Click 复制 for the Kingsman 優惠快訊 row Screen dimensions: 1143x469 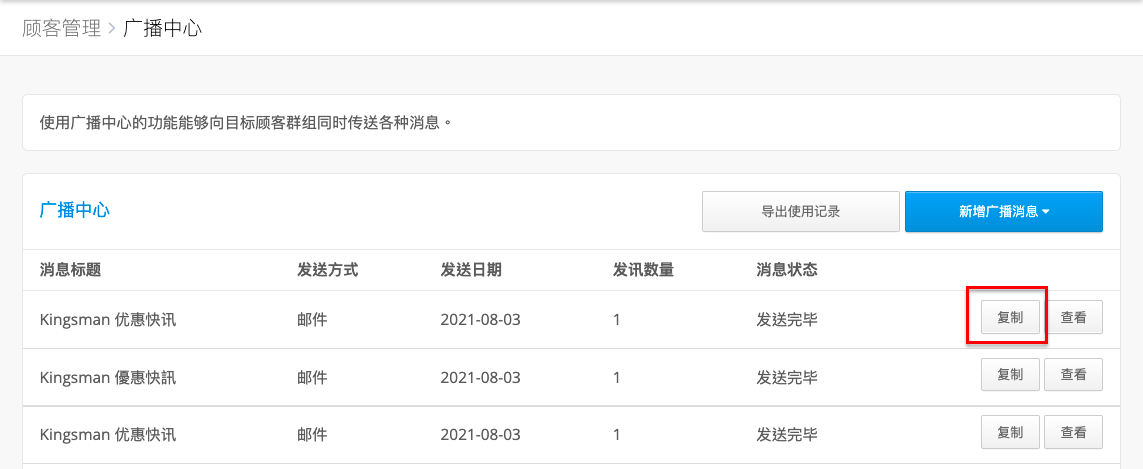[1010, 375]
